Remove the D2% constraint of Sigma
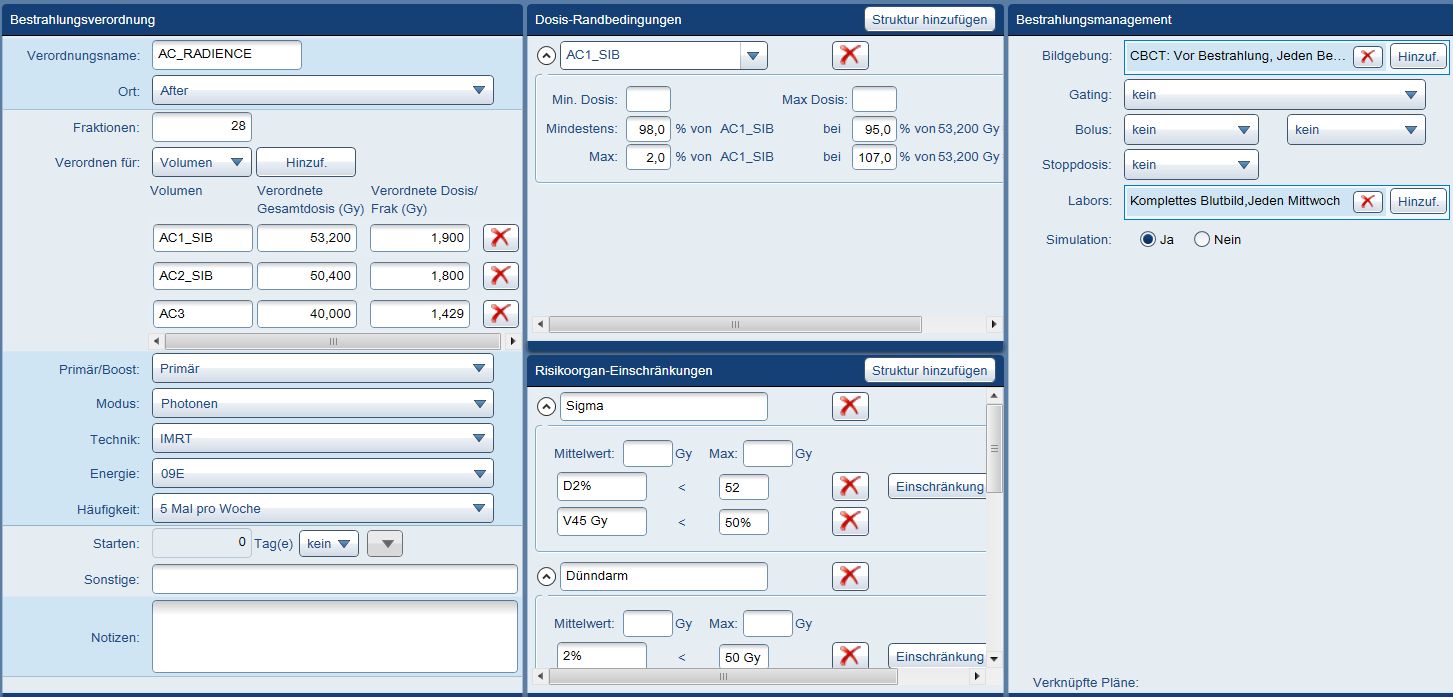1453x697 pixels. pyautogui.click(x=850, y=487)
